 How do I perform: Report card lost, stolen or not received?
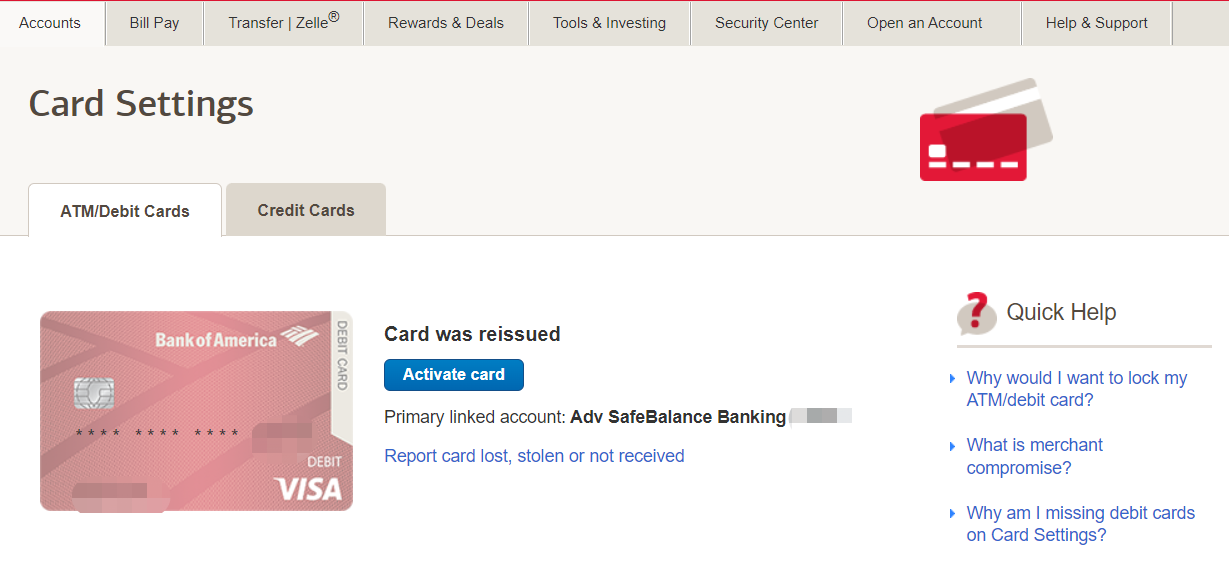pos(534,456)
